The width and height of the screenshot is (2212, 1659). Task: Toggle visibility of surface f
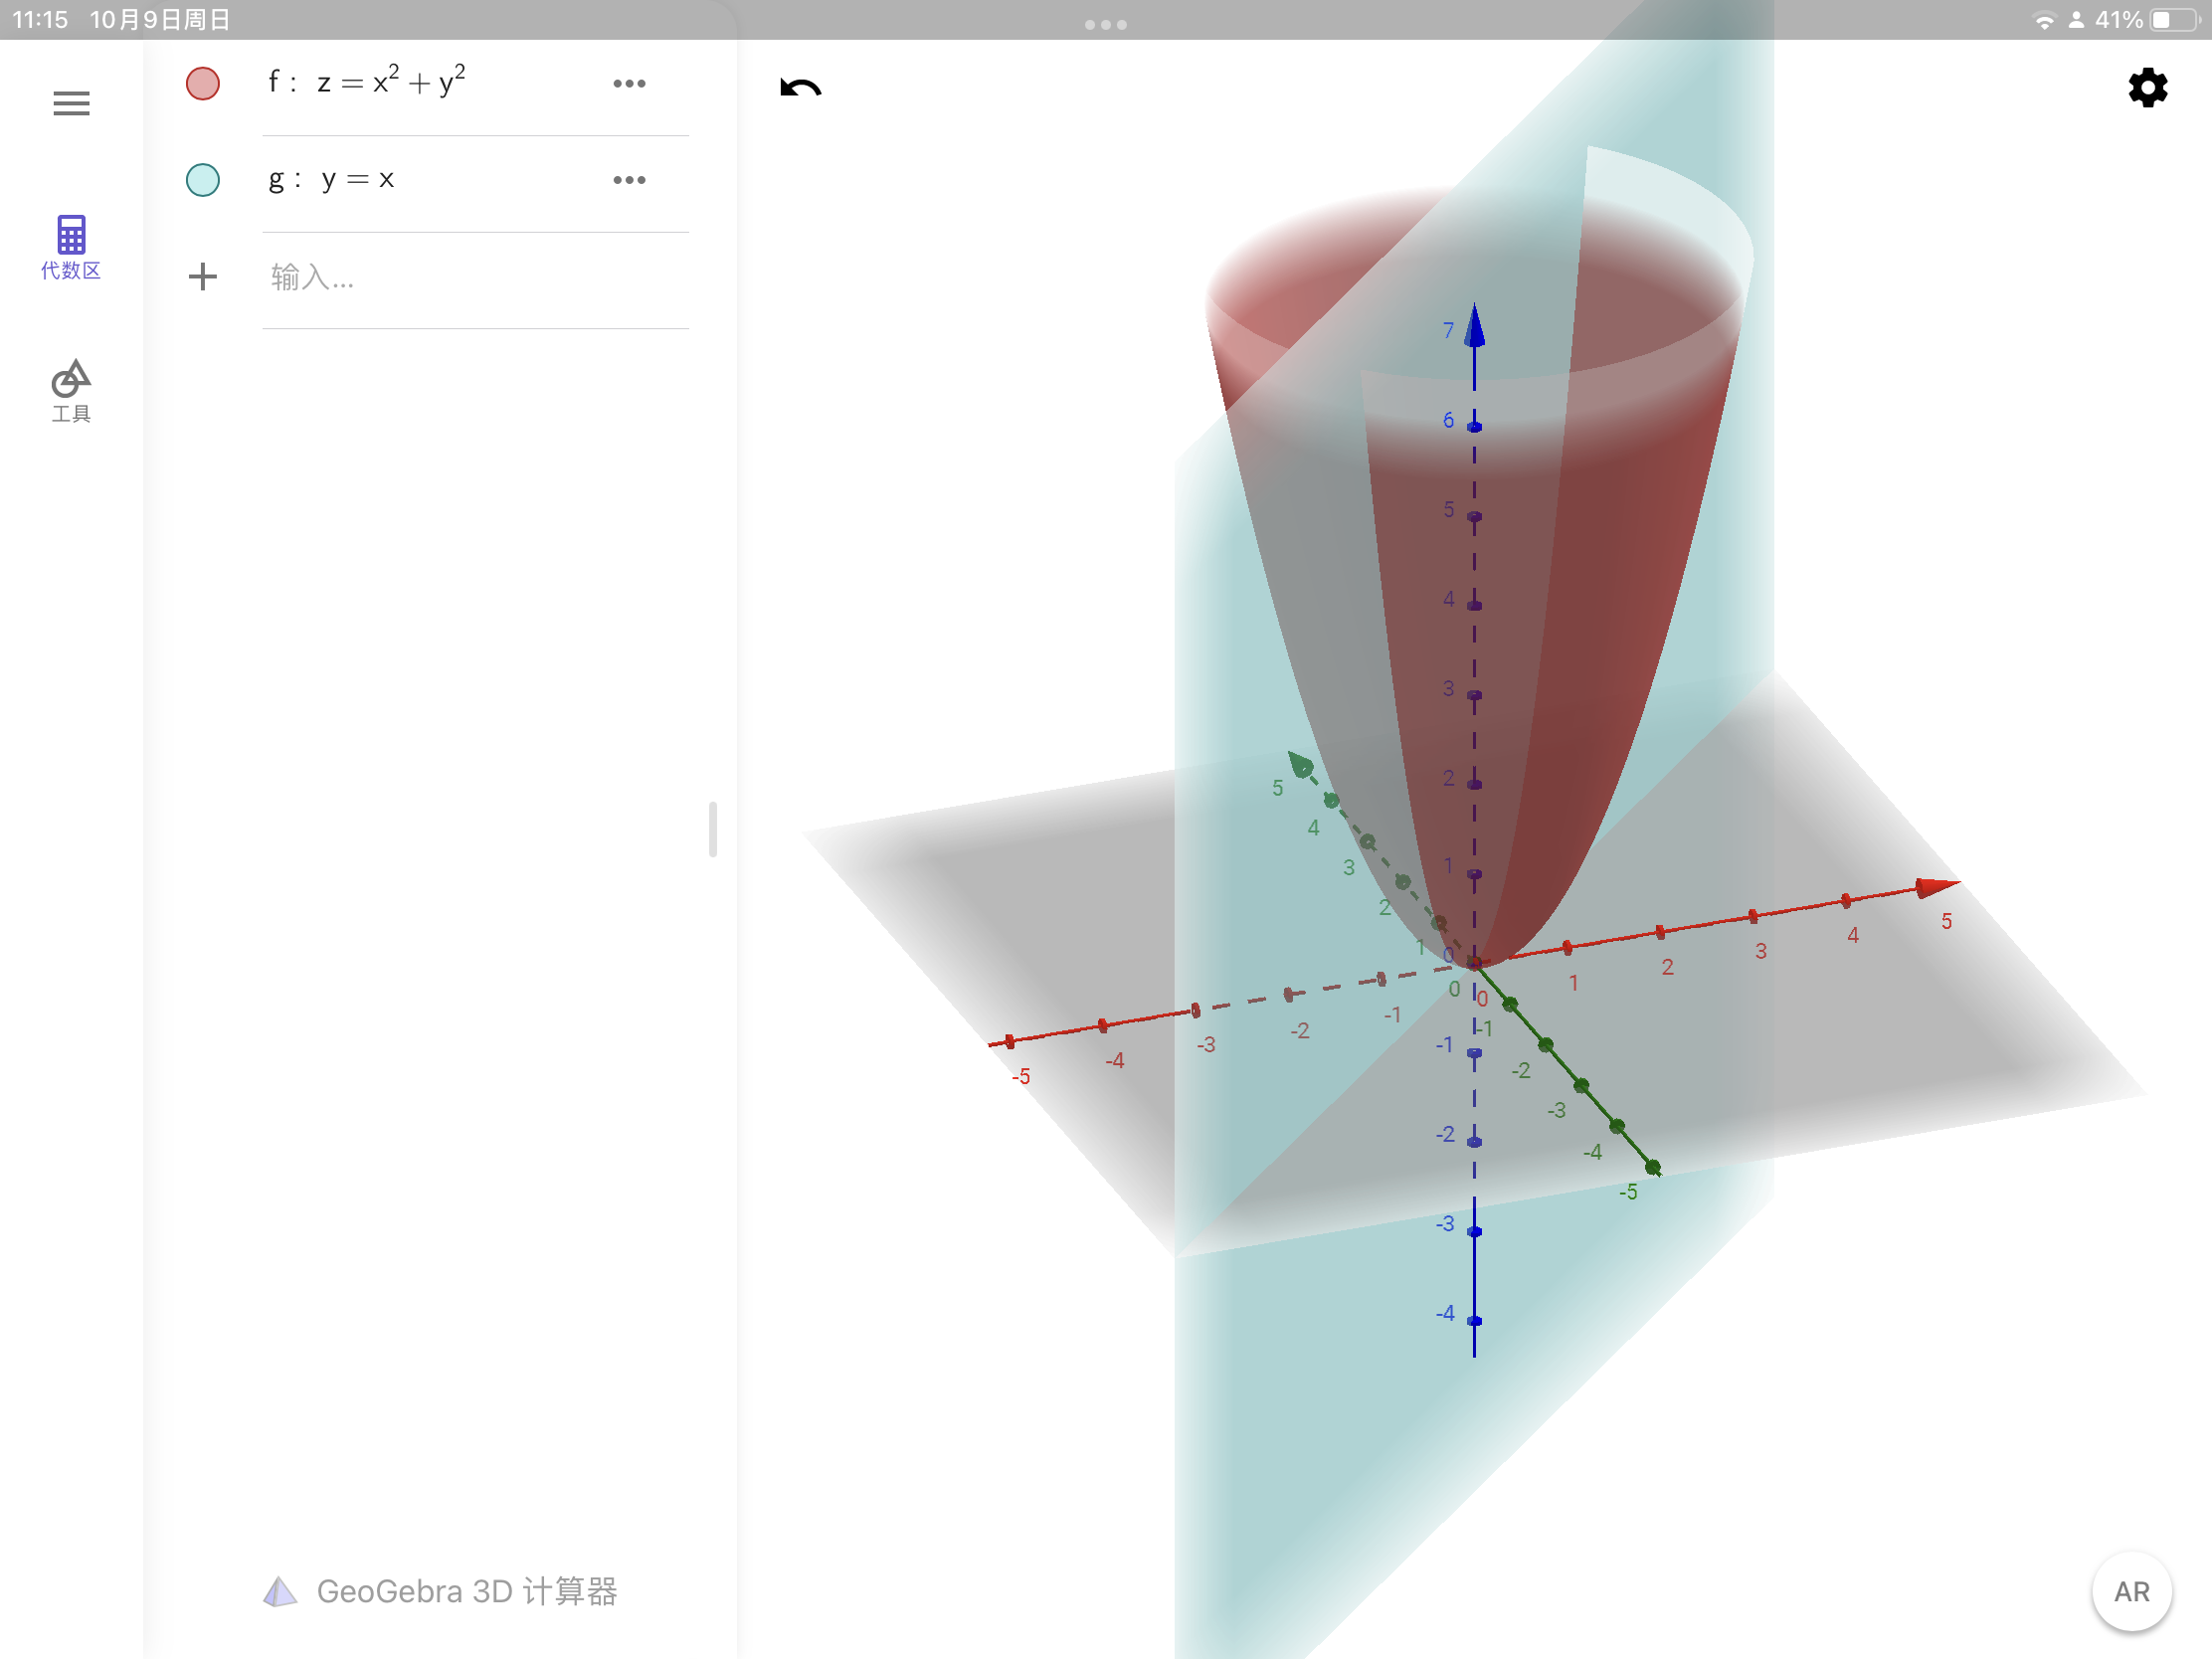coord(203,83)
